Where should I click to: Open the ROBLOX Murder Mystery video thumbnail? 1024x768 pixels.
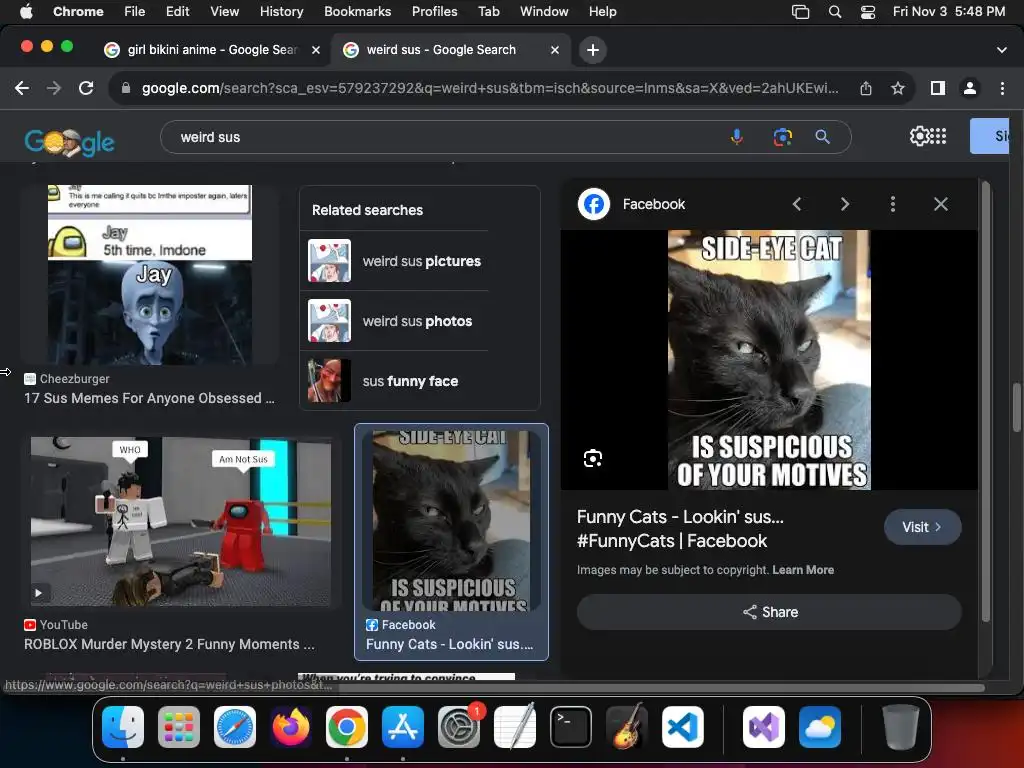pos(180,522)
